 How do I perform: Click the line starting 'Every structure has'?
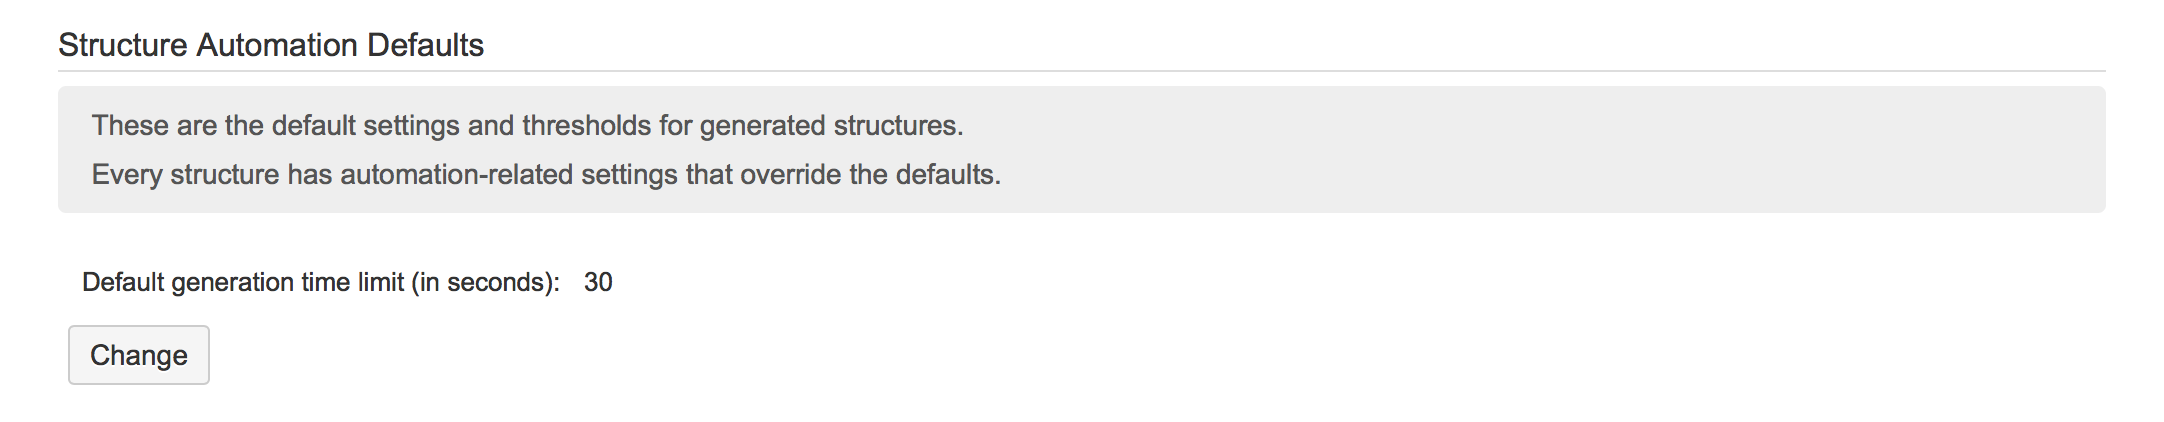coord(546,175)
